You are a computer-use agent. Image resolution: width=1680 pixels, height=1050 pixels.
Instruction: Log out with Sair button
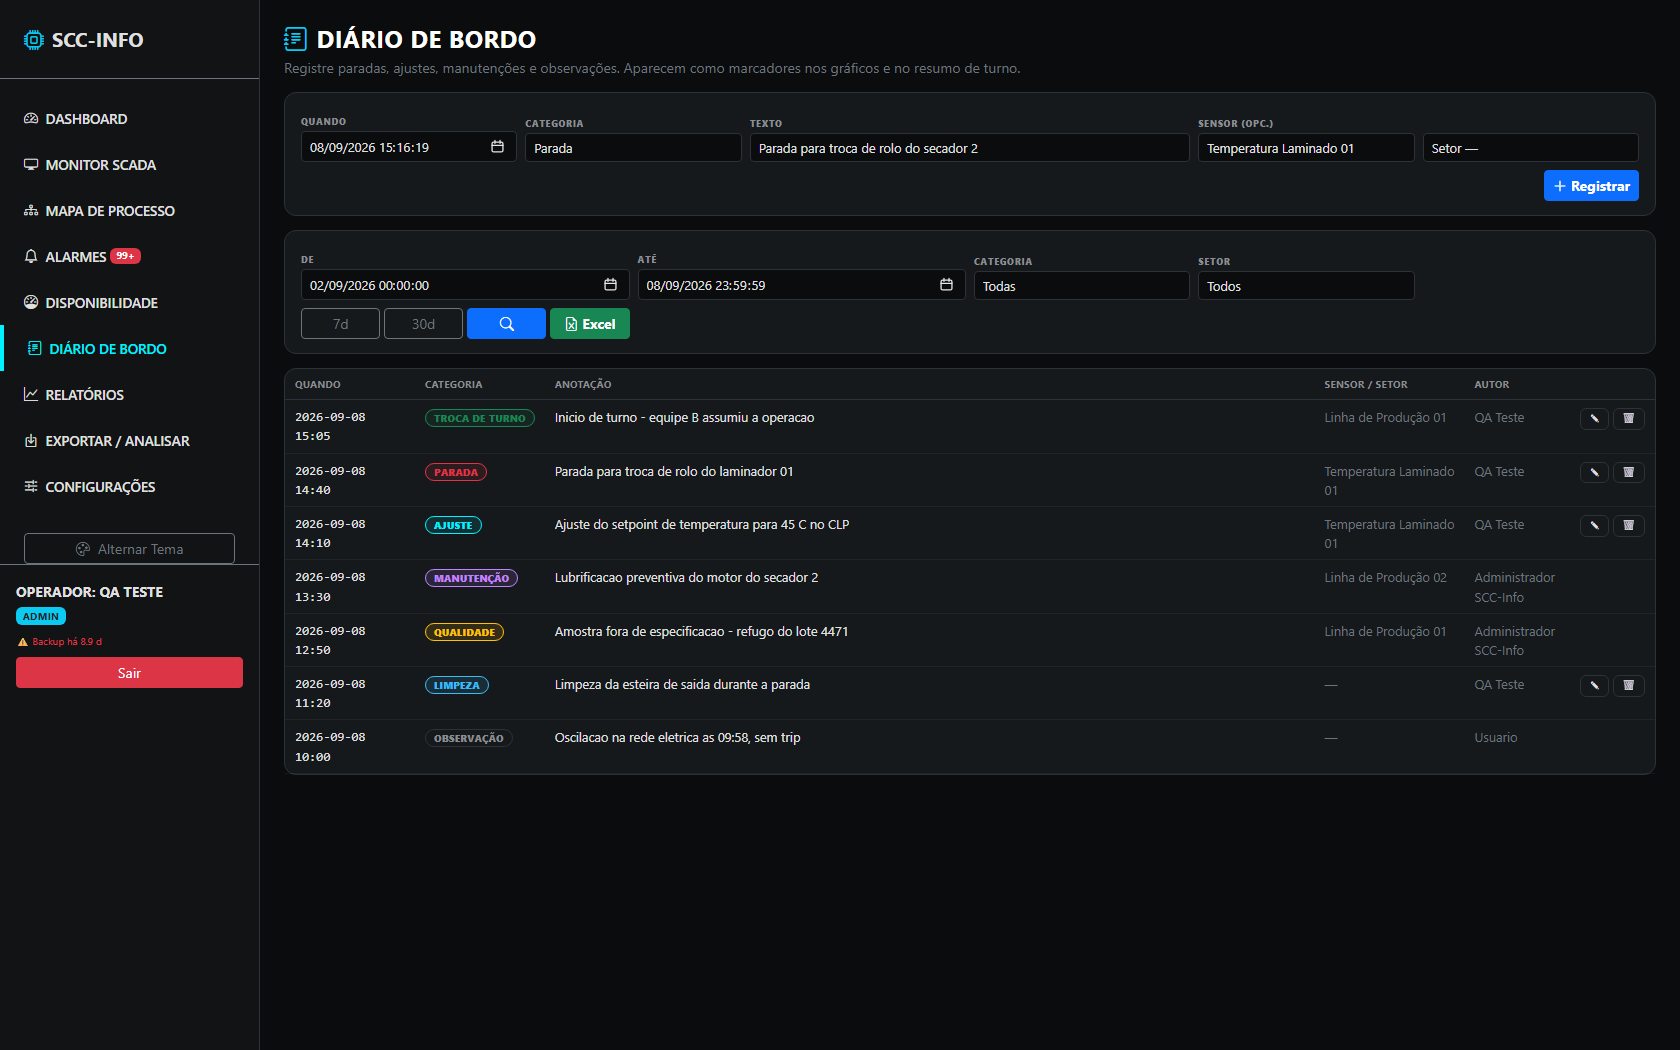[x=129, y=673]
